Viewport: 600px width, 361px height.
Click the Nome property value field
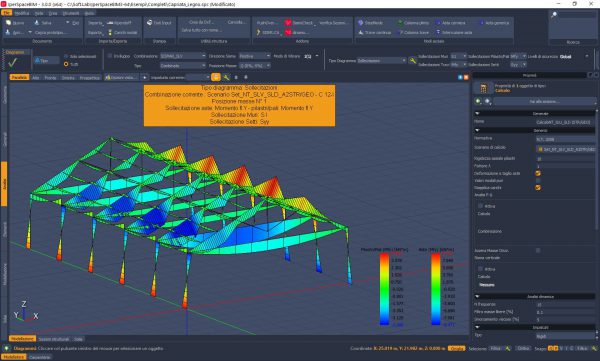point(565,122)
